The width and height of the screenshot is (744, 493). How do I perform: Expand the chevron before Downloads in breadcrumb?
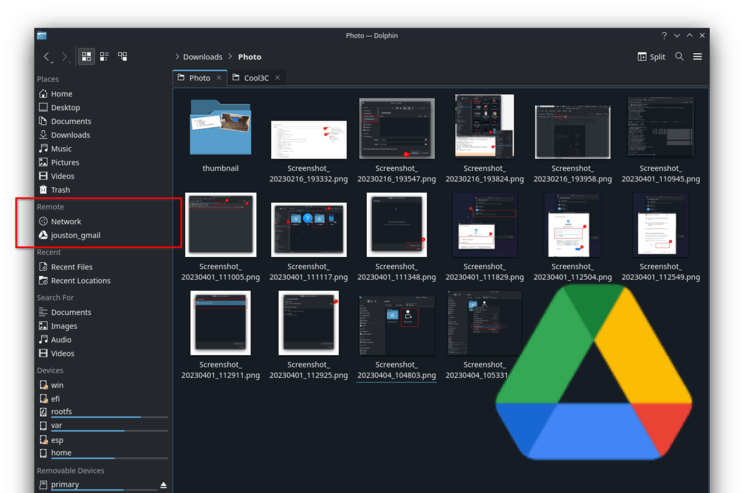click(x=177, y=57)
